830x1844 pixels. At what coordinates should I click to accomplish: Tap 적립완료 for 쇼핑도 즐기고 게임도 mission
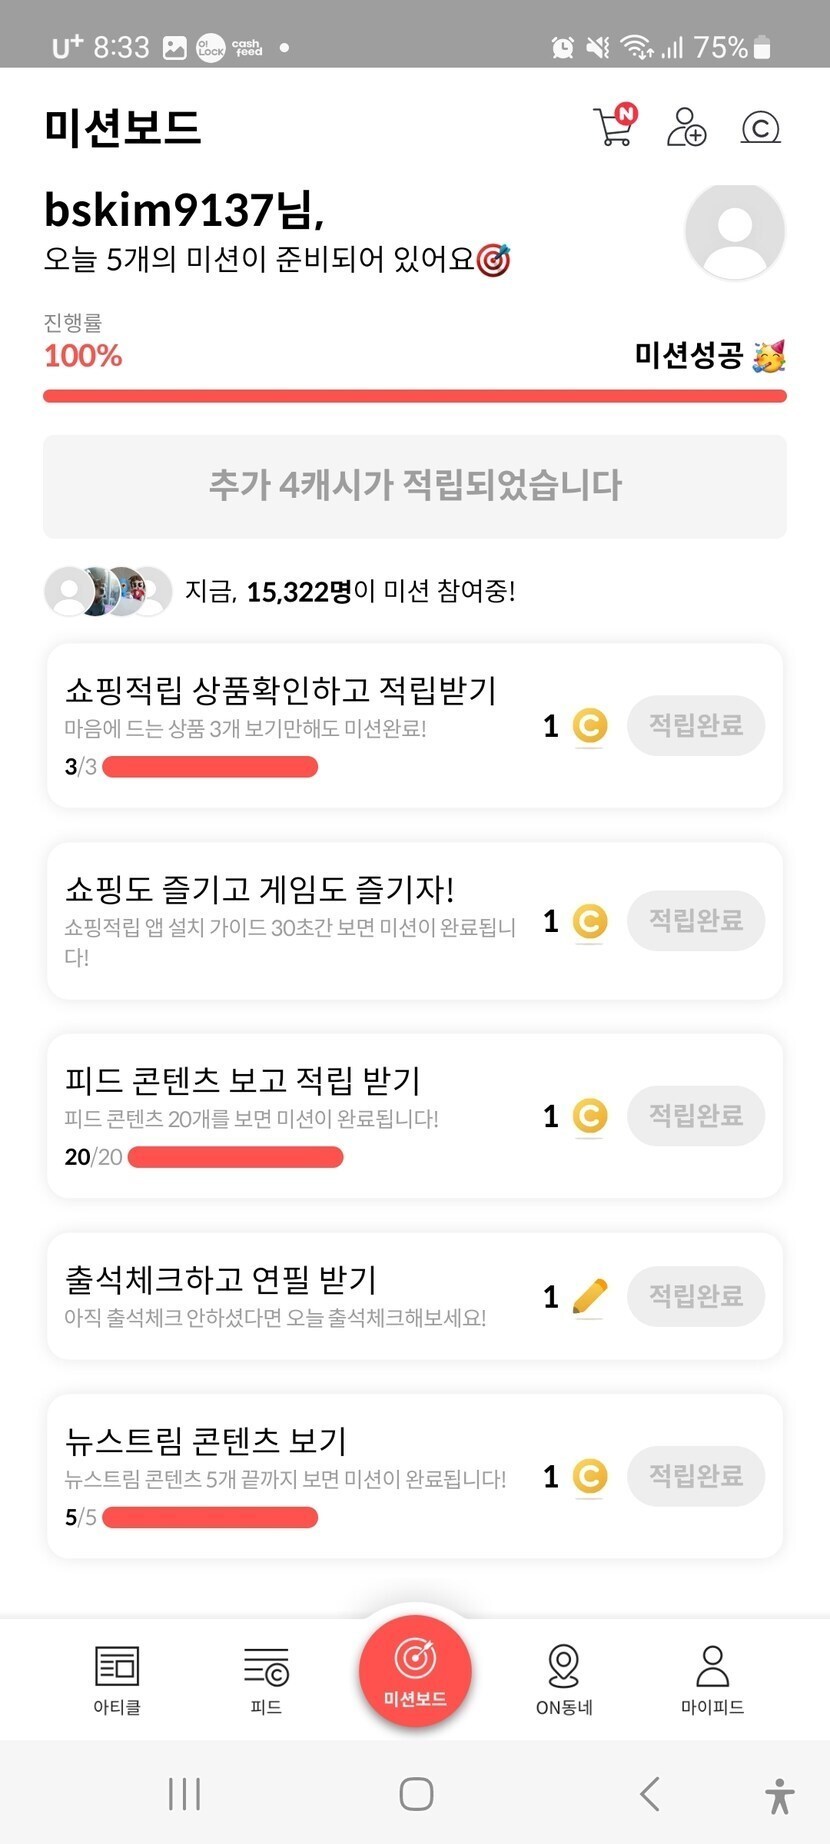click(696, 920)
